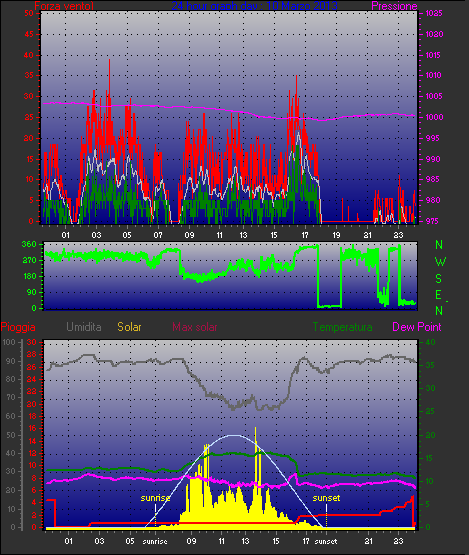
Task: Click the 90 wind direction axis value
Action: tap(31, 292)
